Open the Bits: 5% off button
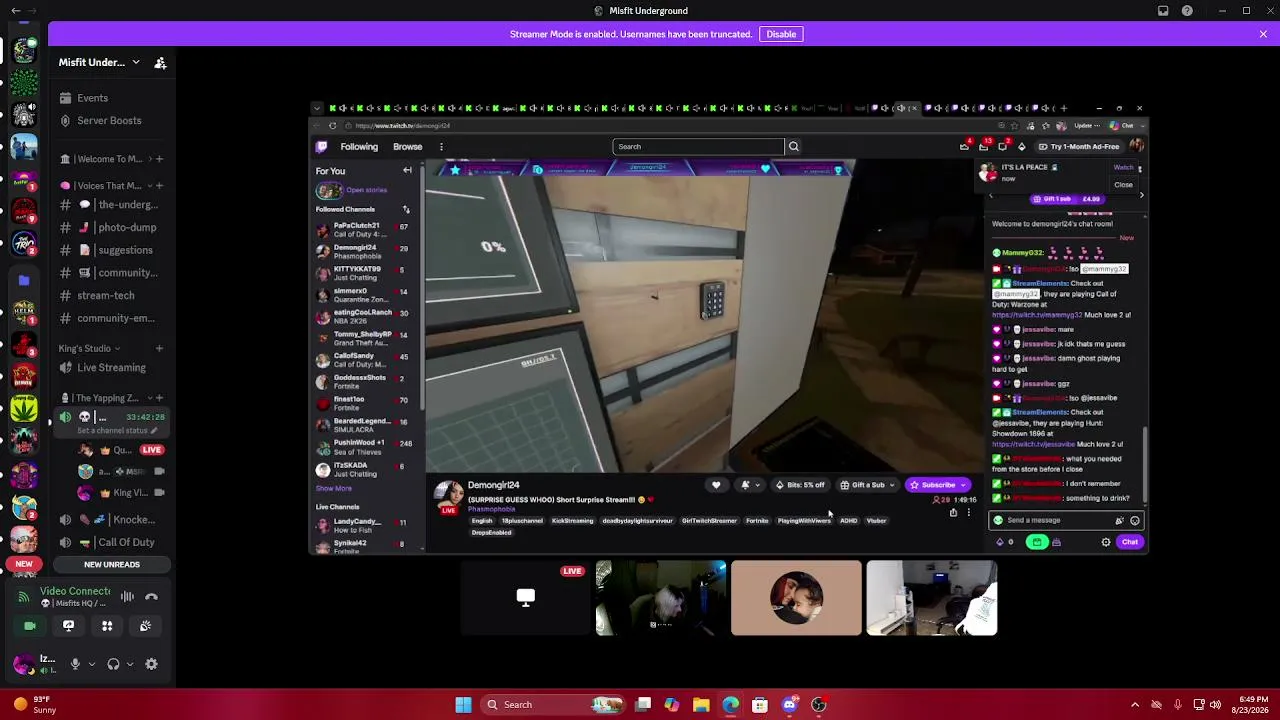Image resolution: width=1280 pixels, height=720 pixels. click(801, 485)
